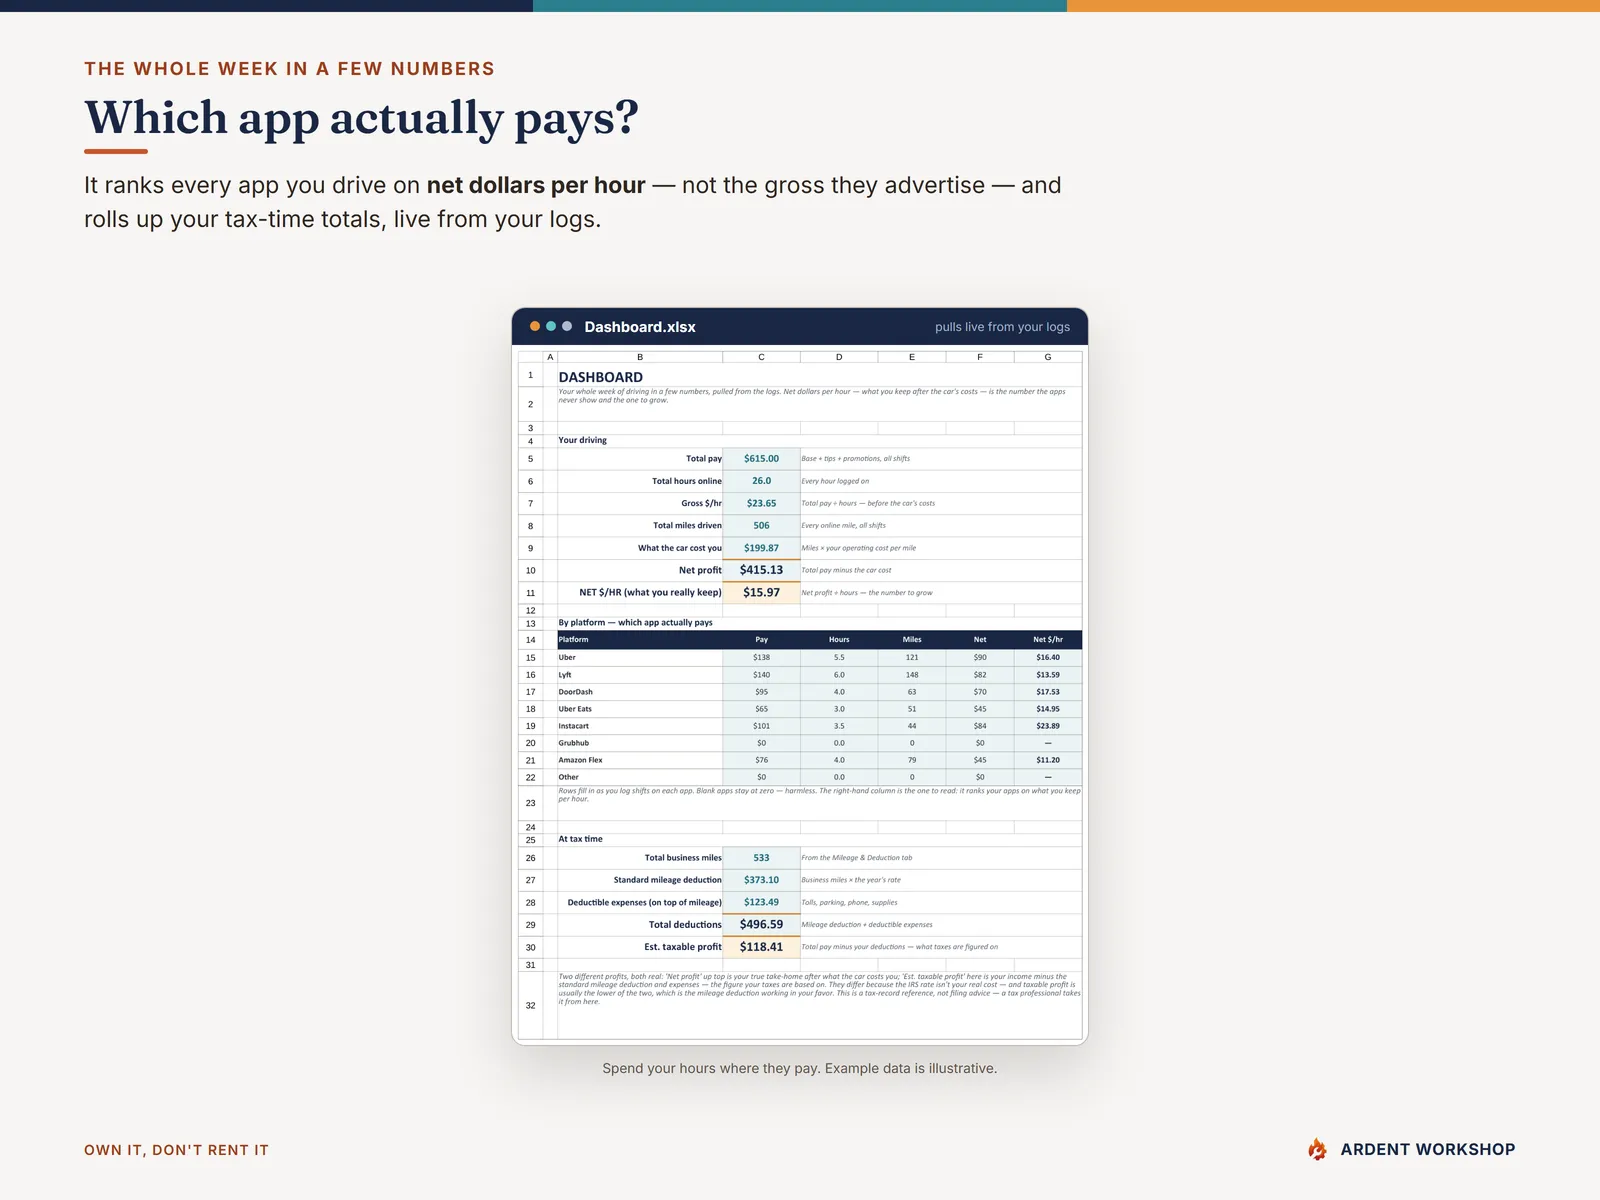Select Net profit value $415.13
Screen dimensions: 1600x1200
click(761, 570)
